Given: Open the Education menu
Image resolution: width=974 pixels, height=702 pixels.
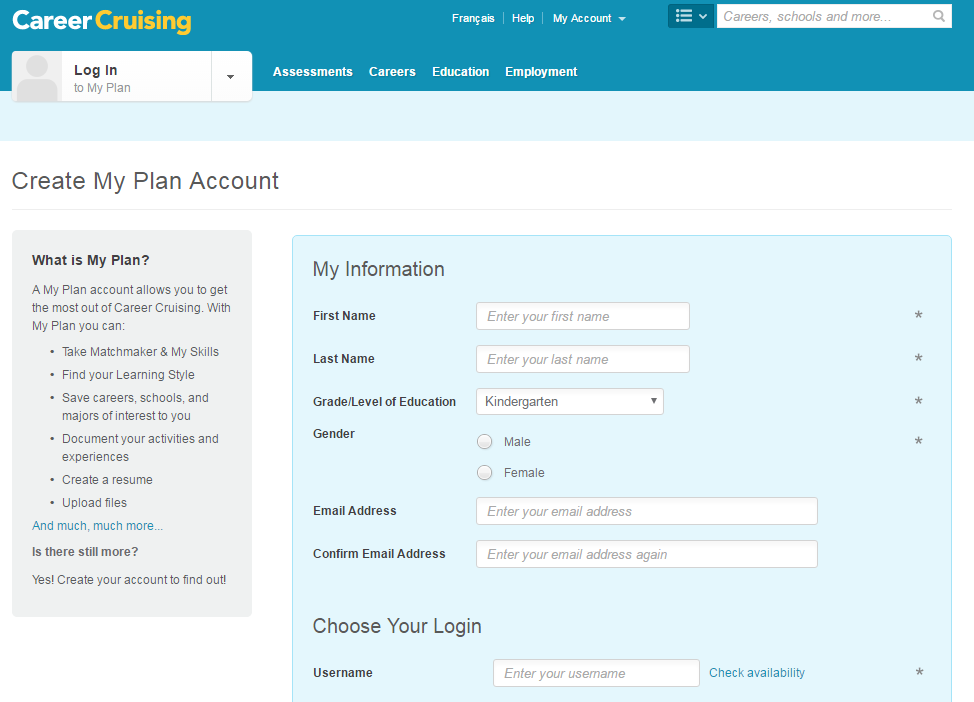Looking at the screenshot, I should [x=460, y=71].
